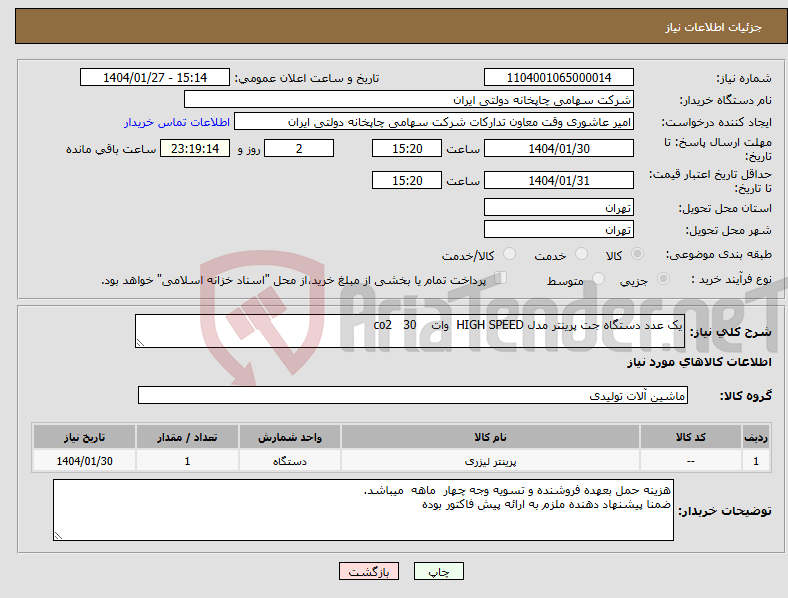Click the goods group field ماشین آلات تولیدی
Image resolution: width=788 pixels, height=598 pixels.
tap(413, 395)
